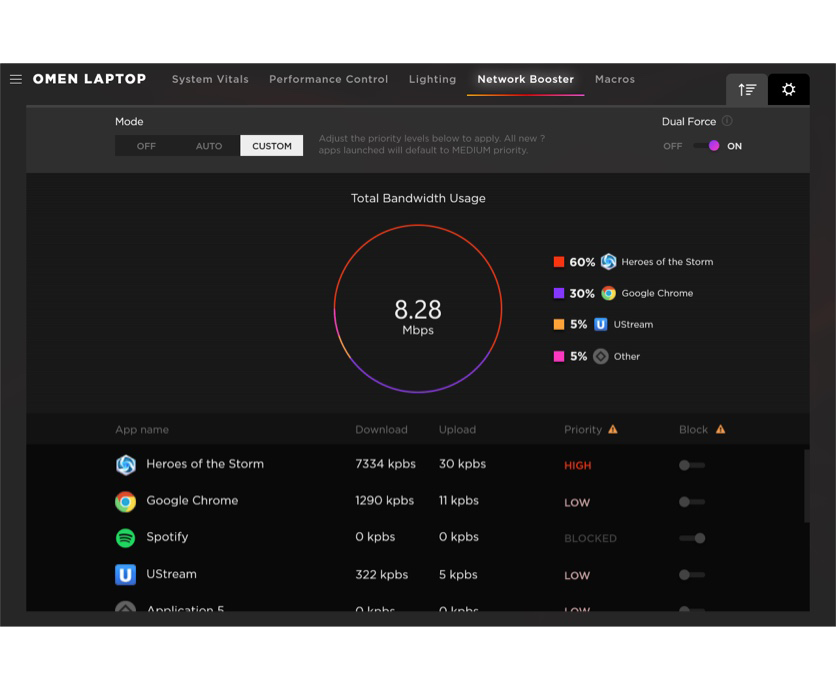Unblock Spotify with its toggle
Image resolution: width=836 pixels, height=690 pixels.
click(692, 538)
